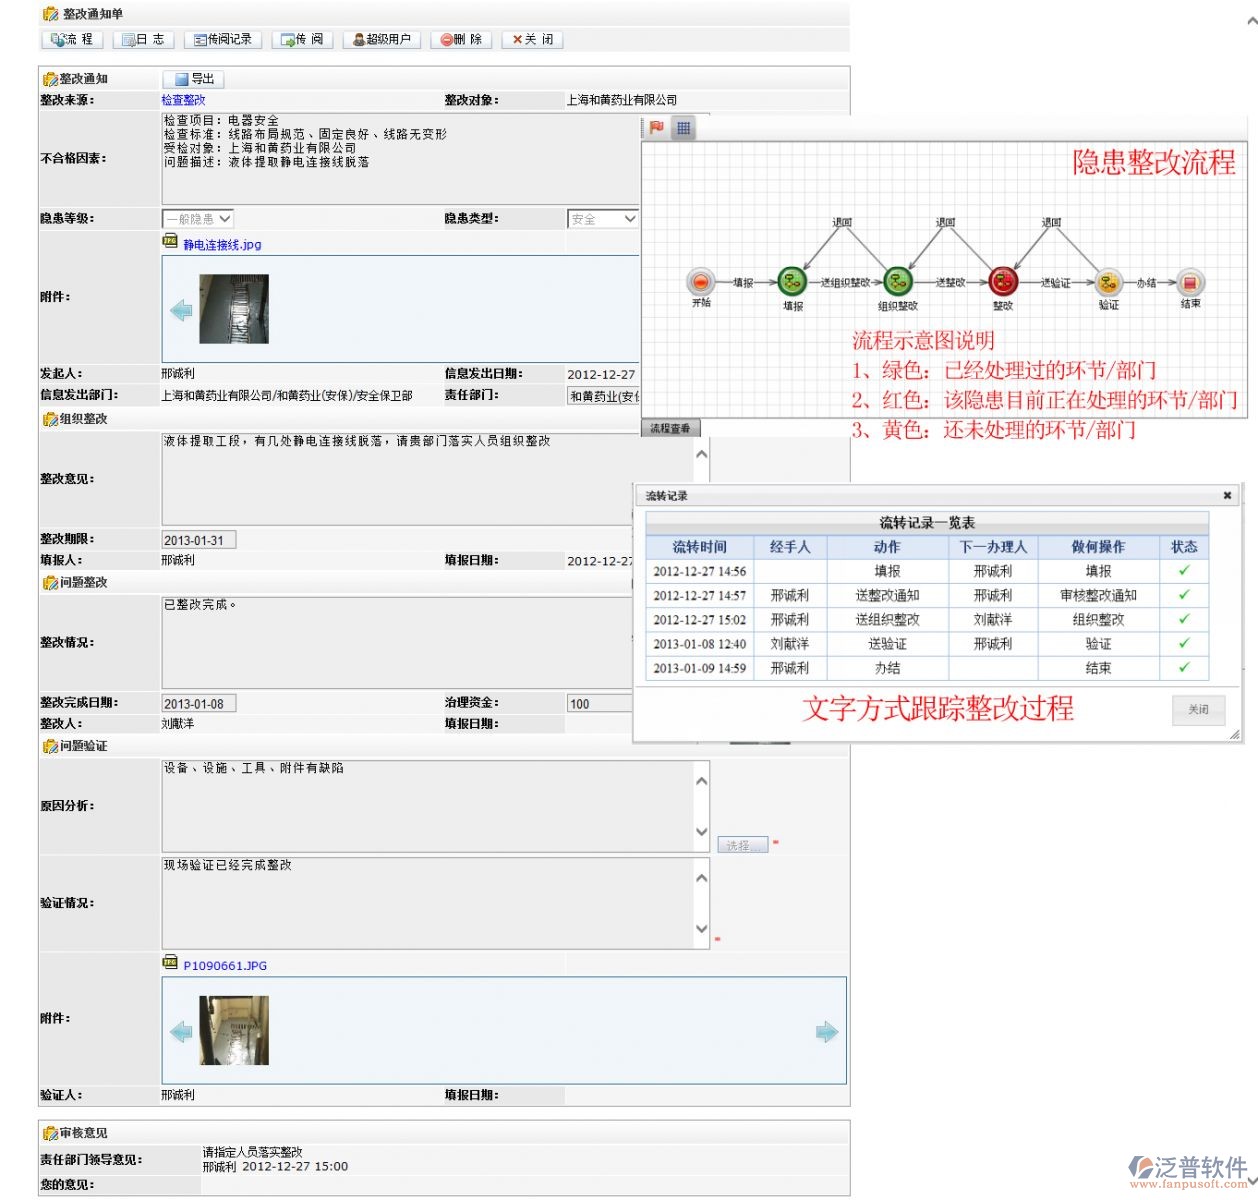1258x1200 pixels.
Task: Click the 整改期限 date field 2013-01-31
Action: 199,540
